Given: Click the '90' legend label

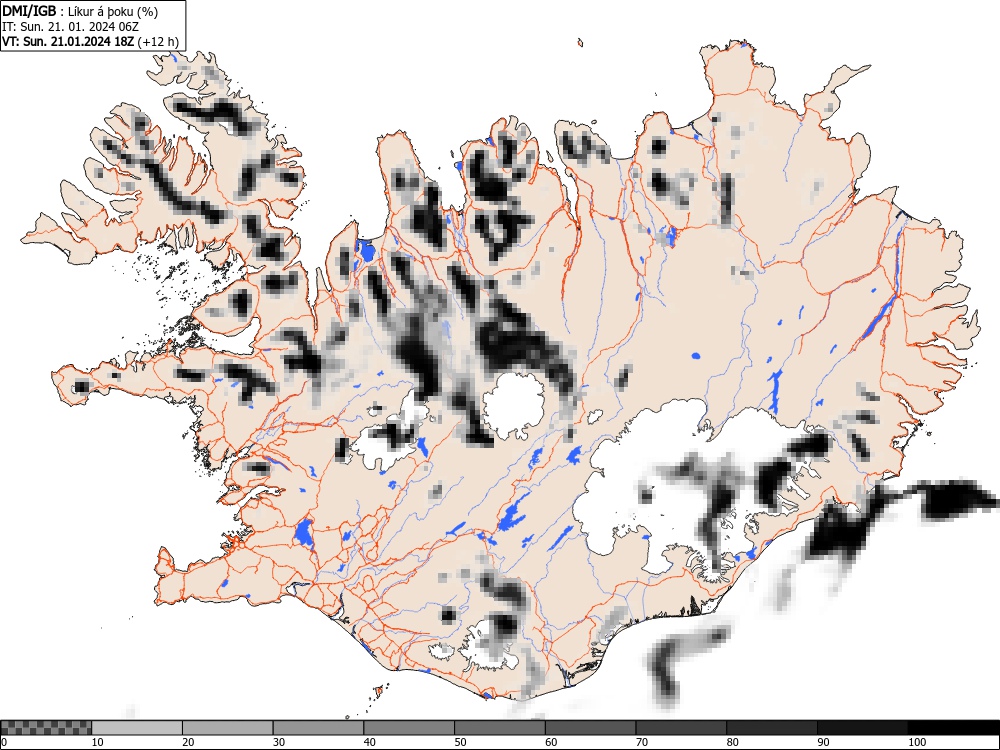Looking at the screenshot, I should (x=823, y=742).
